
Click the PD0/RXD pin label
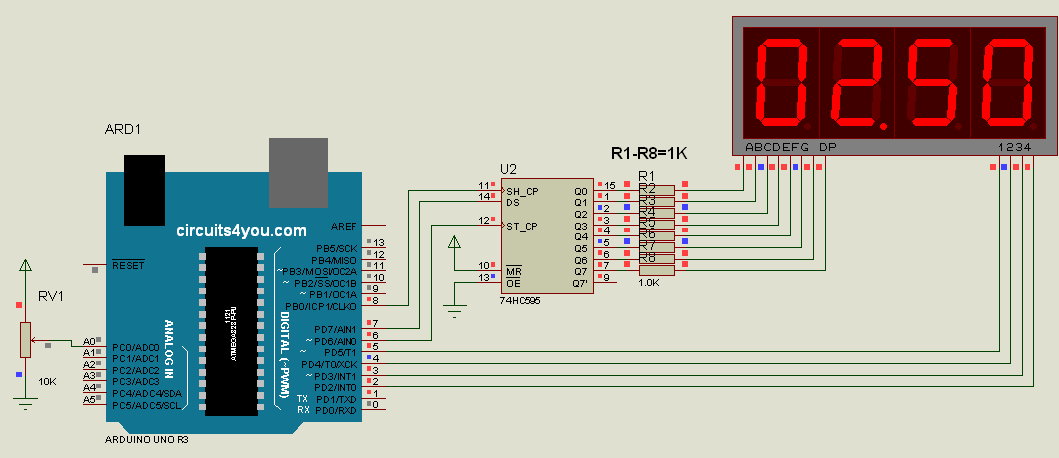pyautogui.click(x=336, y=410)
